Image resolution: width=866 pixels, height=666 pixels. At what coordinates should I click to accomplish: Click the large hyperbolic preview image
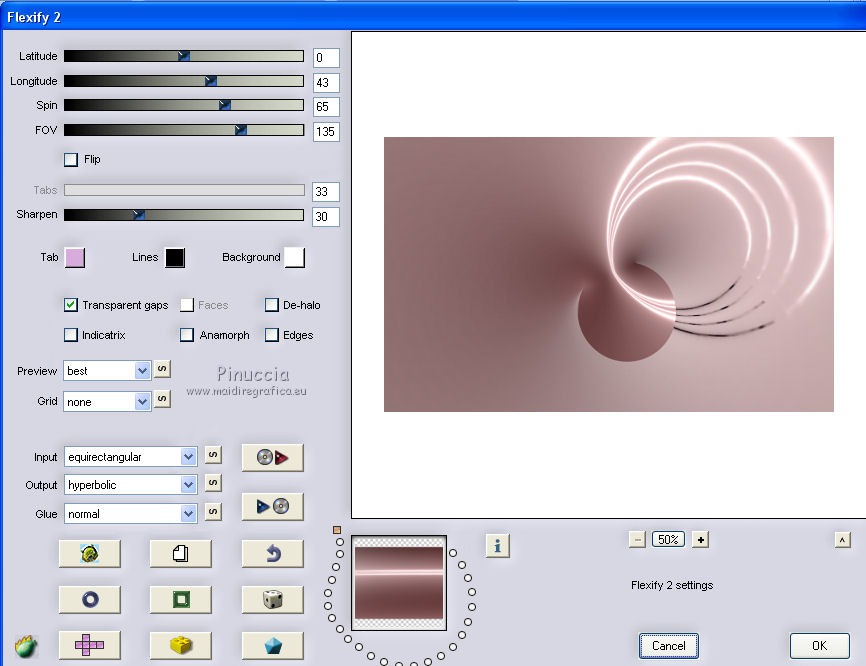pos(609,274)
